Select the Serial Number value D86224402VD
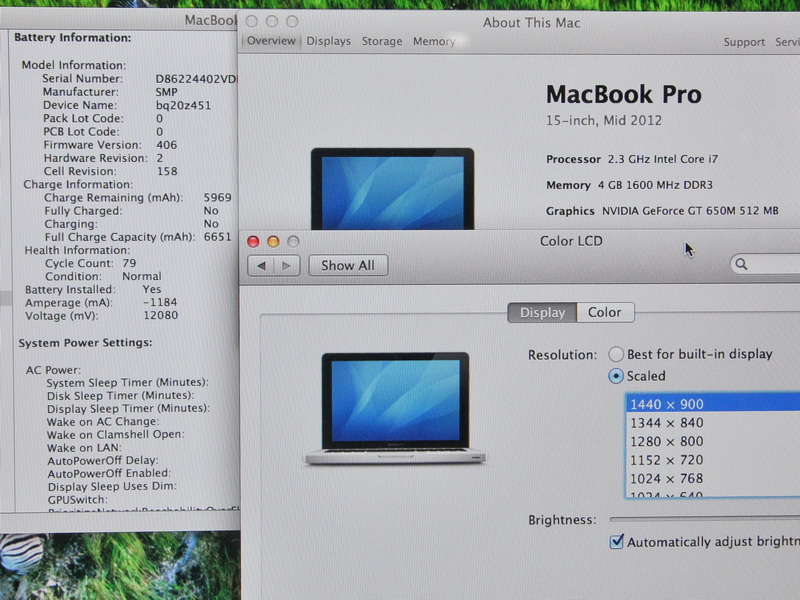Viewport: 800px width, 600px height. click(196, 79)
